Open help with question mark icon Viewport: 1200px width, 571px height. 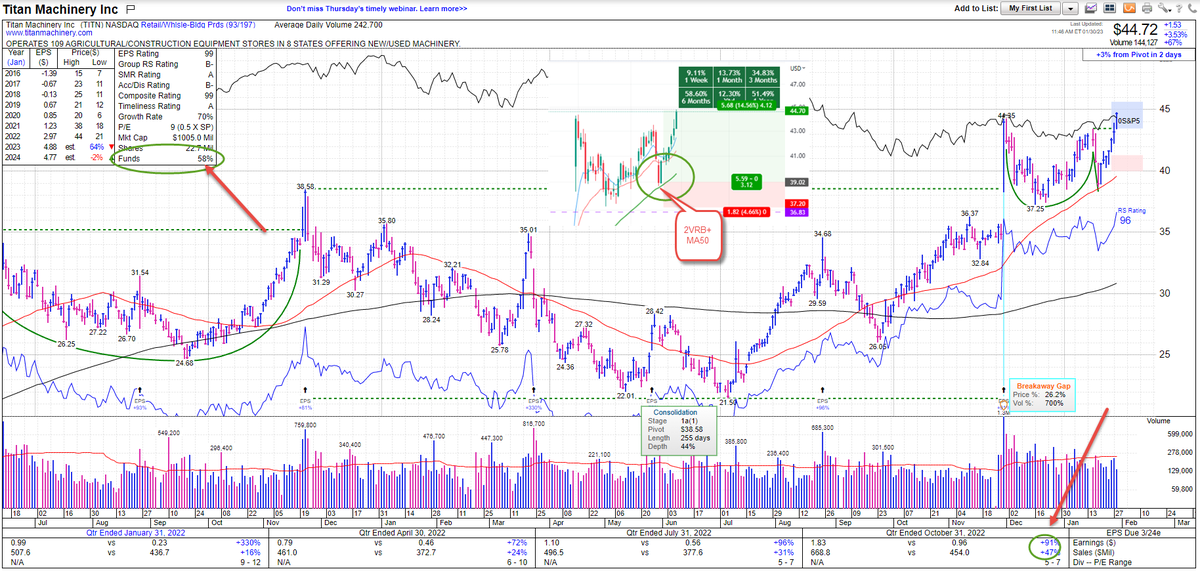(x=1179, y=8)
